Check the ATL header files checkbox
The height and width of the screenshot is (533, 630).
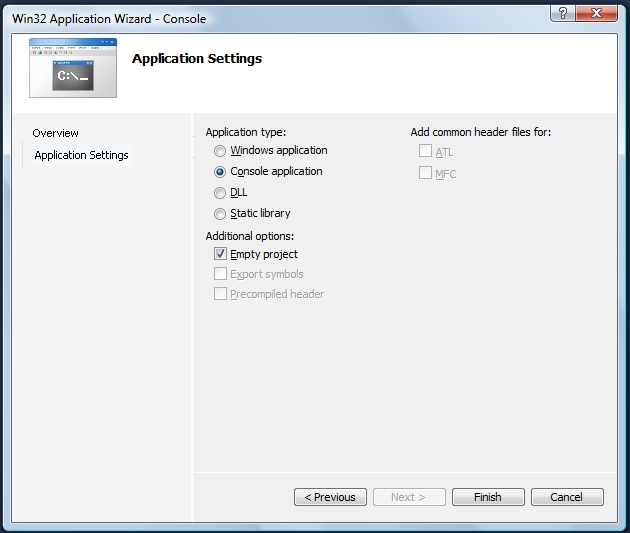426,152
